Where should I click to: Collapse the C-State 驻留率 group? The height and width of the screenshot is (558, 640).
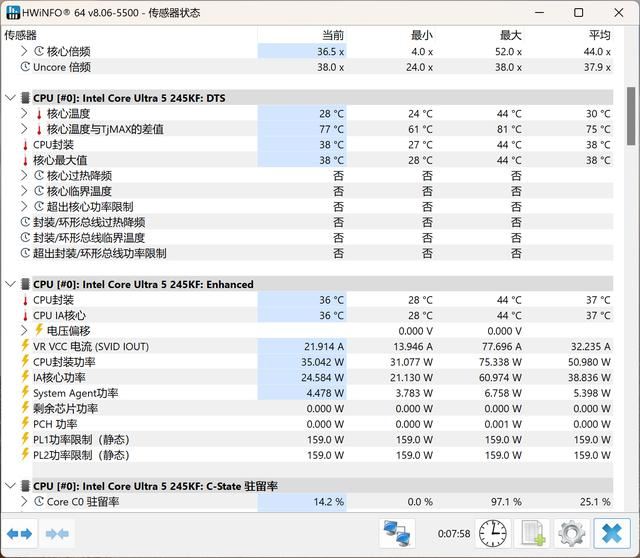click(x=11, y=486)
